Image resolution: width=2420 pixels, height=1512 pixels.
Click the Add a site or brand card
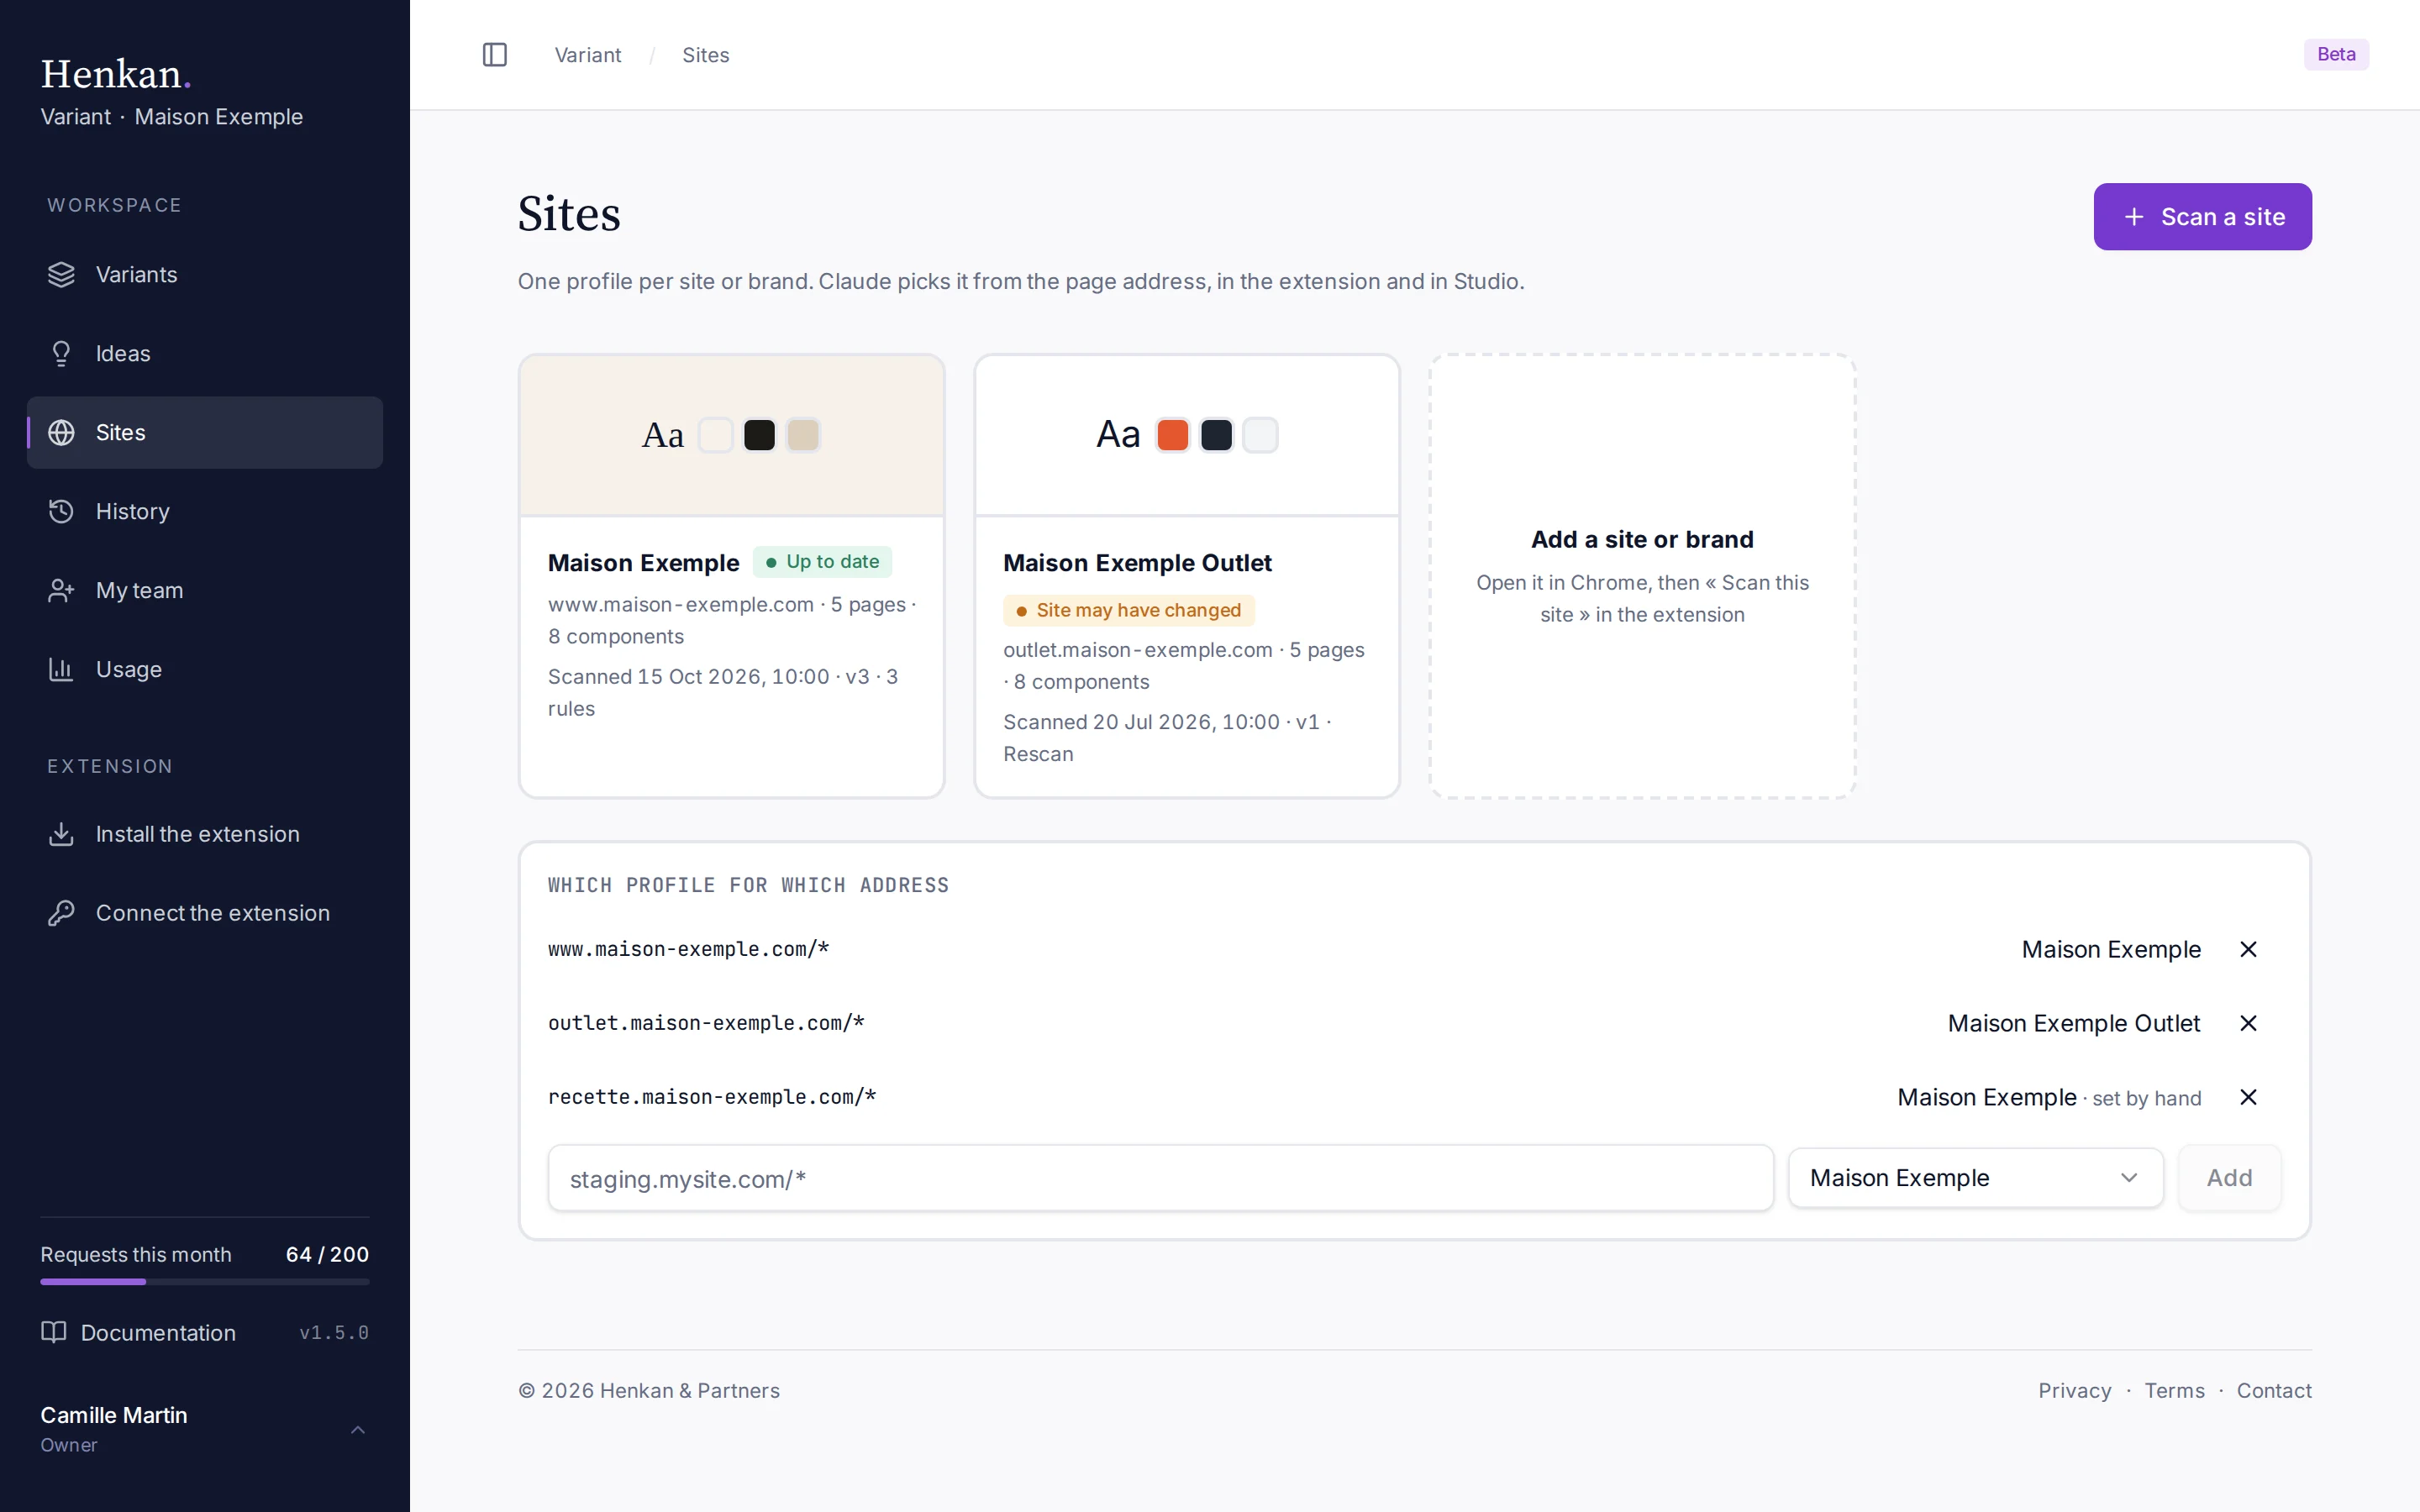click(x=1642, y=576)
